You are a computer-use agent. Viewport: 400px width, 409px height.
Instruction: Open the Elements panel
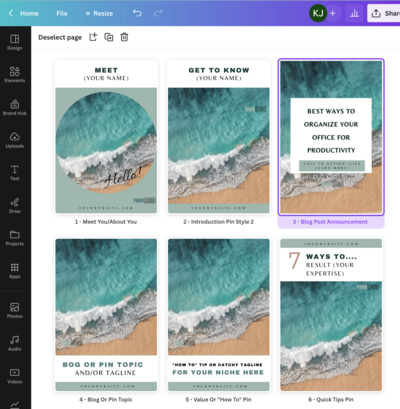tap(15, 75)
